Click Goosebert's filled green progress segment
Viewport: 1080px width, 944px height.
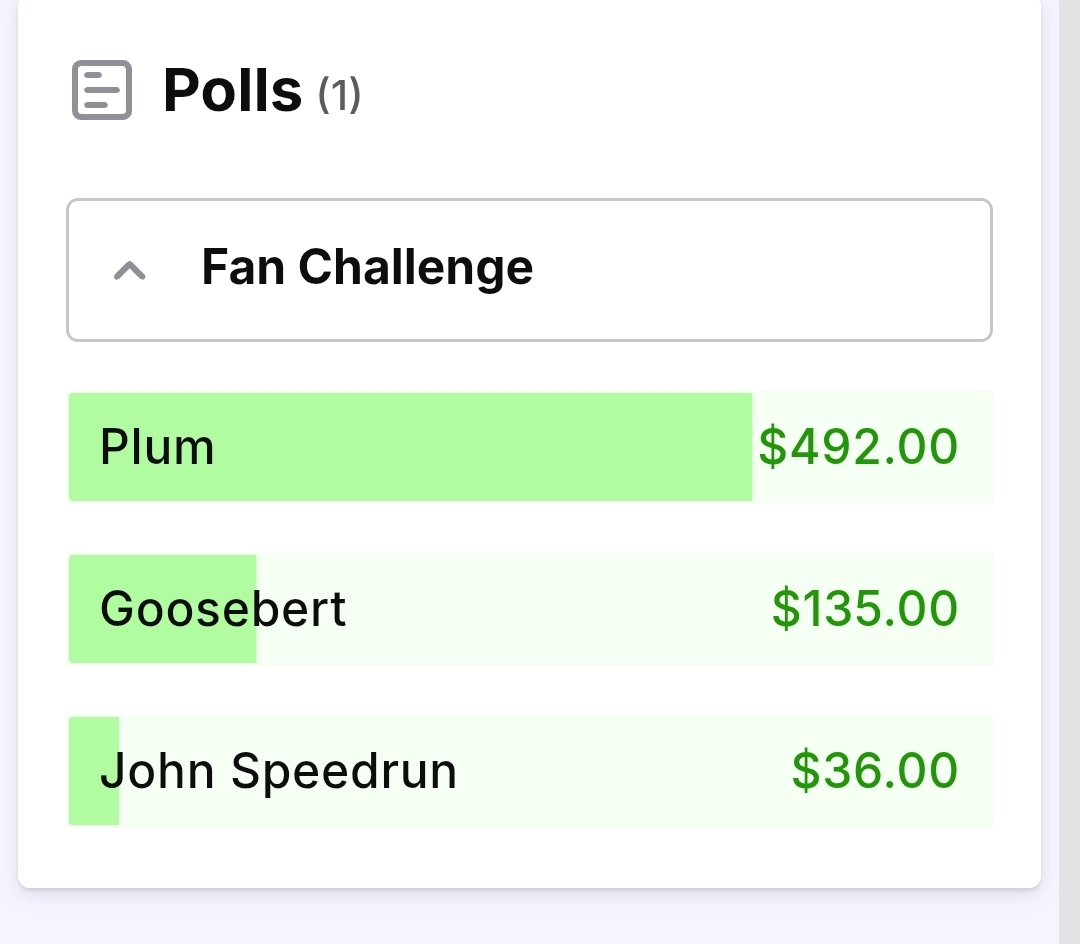click(x=163, y=609)
